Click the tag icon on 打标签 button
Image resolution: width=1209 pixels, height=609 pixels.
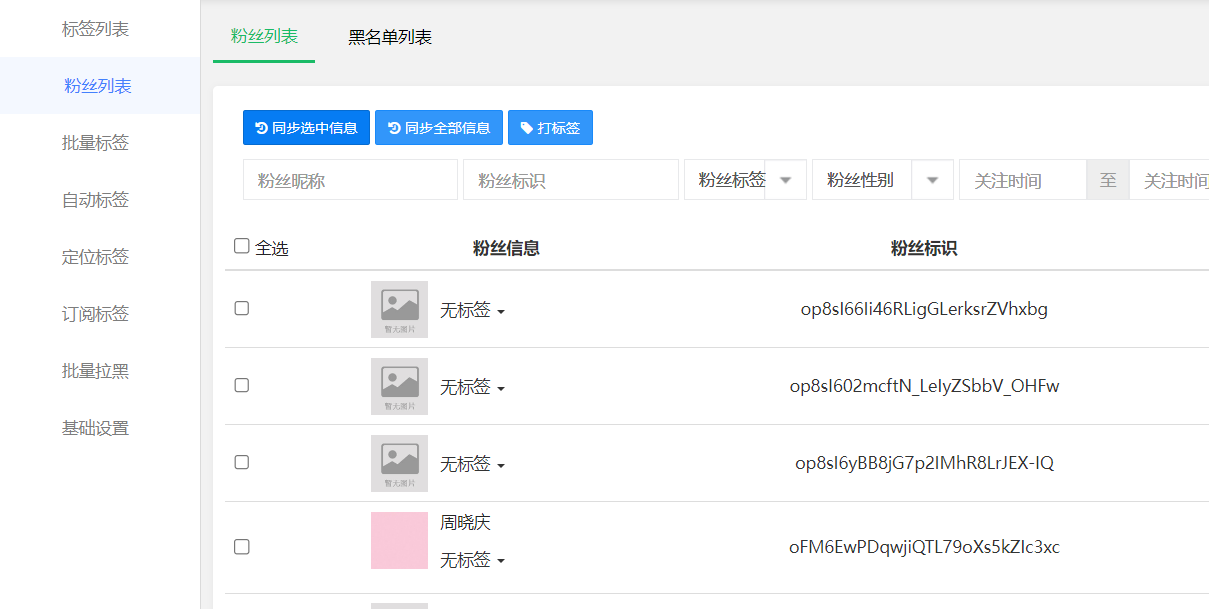[x=527, y=128]
